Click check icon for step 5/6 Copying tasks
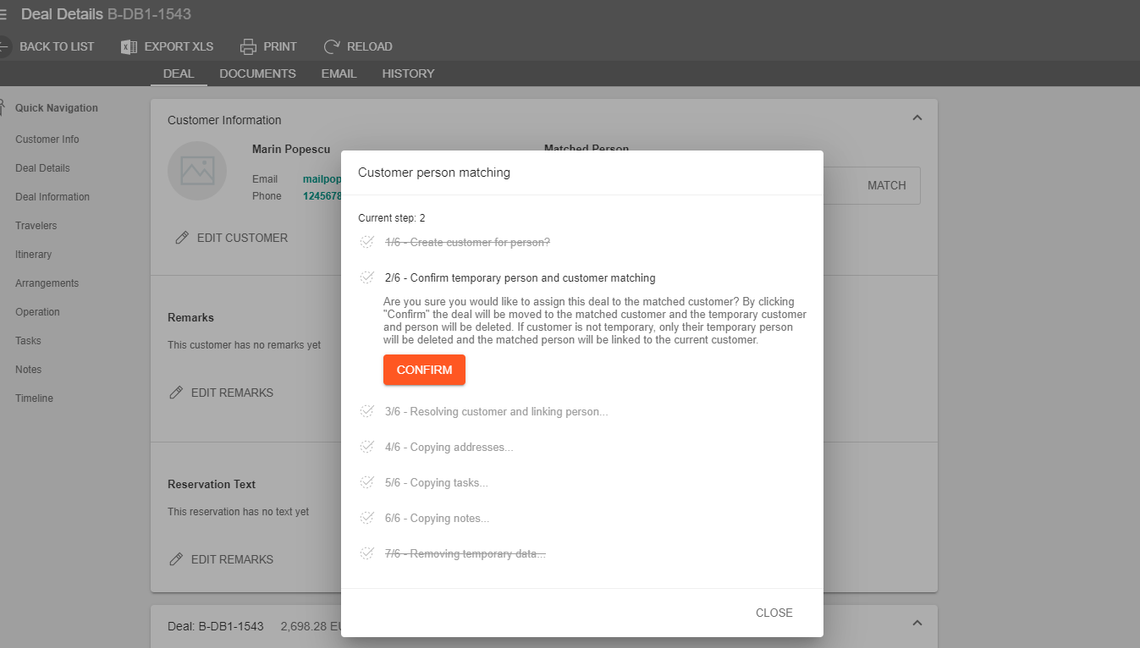The height and width of the screenshot is (648, 1140). click(367, 483)
